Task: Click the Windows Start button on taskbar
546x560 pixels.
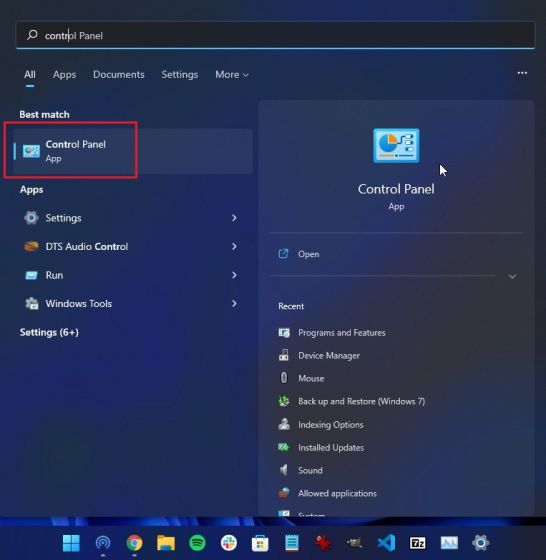Action: click(71, 543)
